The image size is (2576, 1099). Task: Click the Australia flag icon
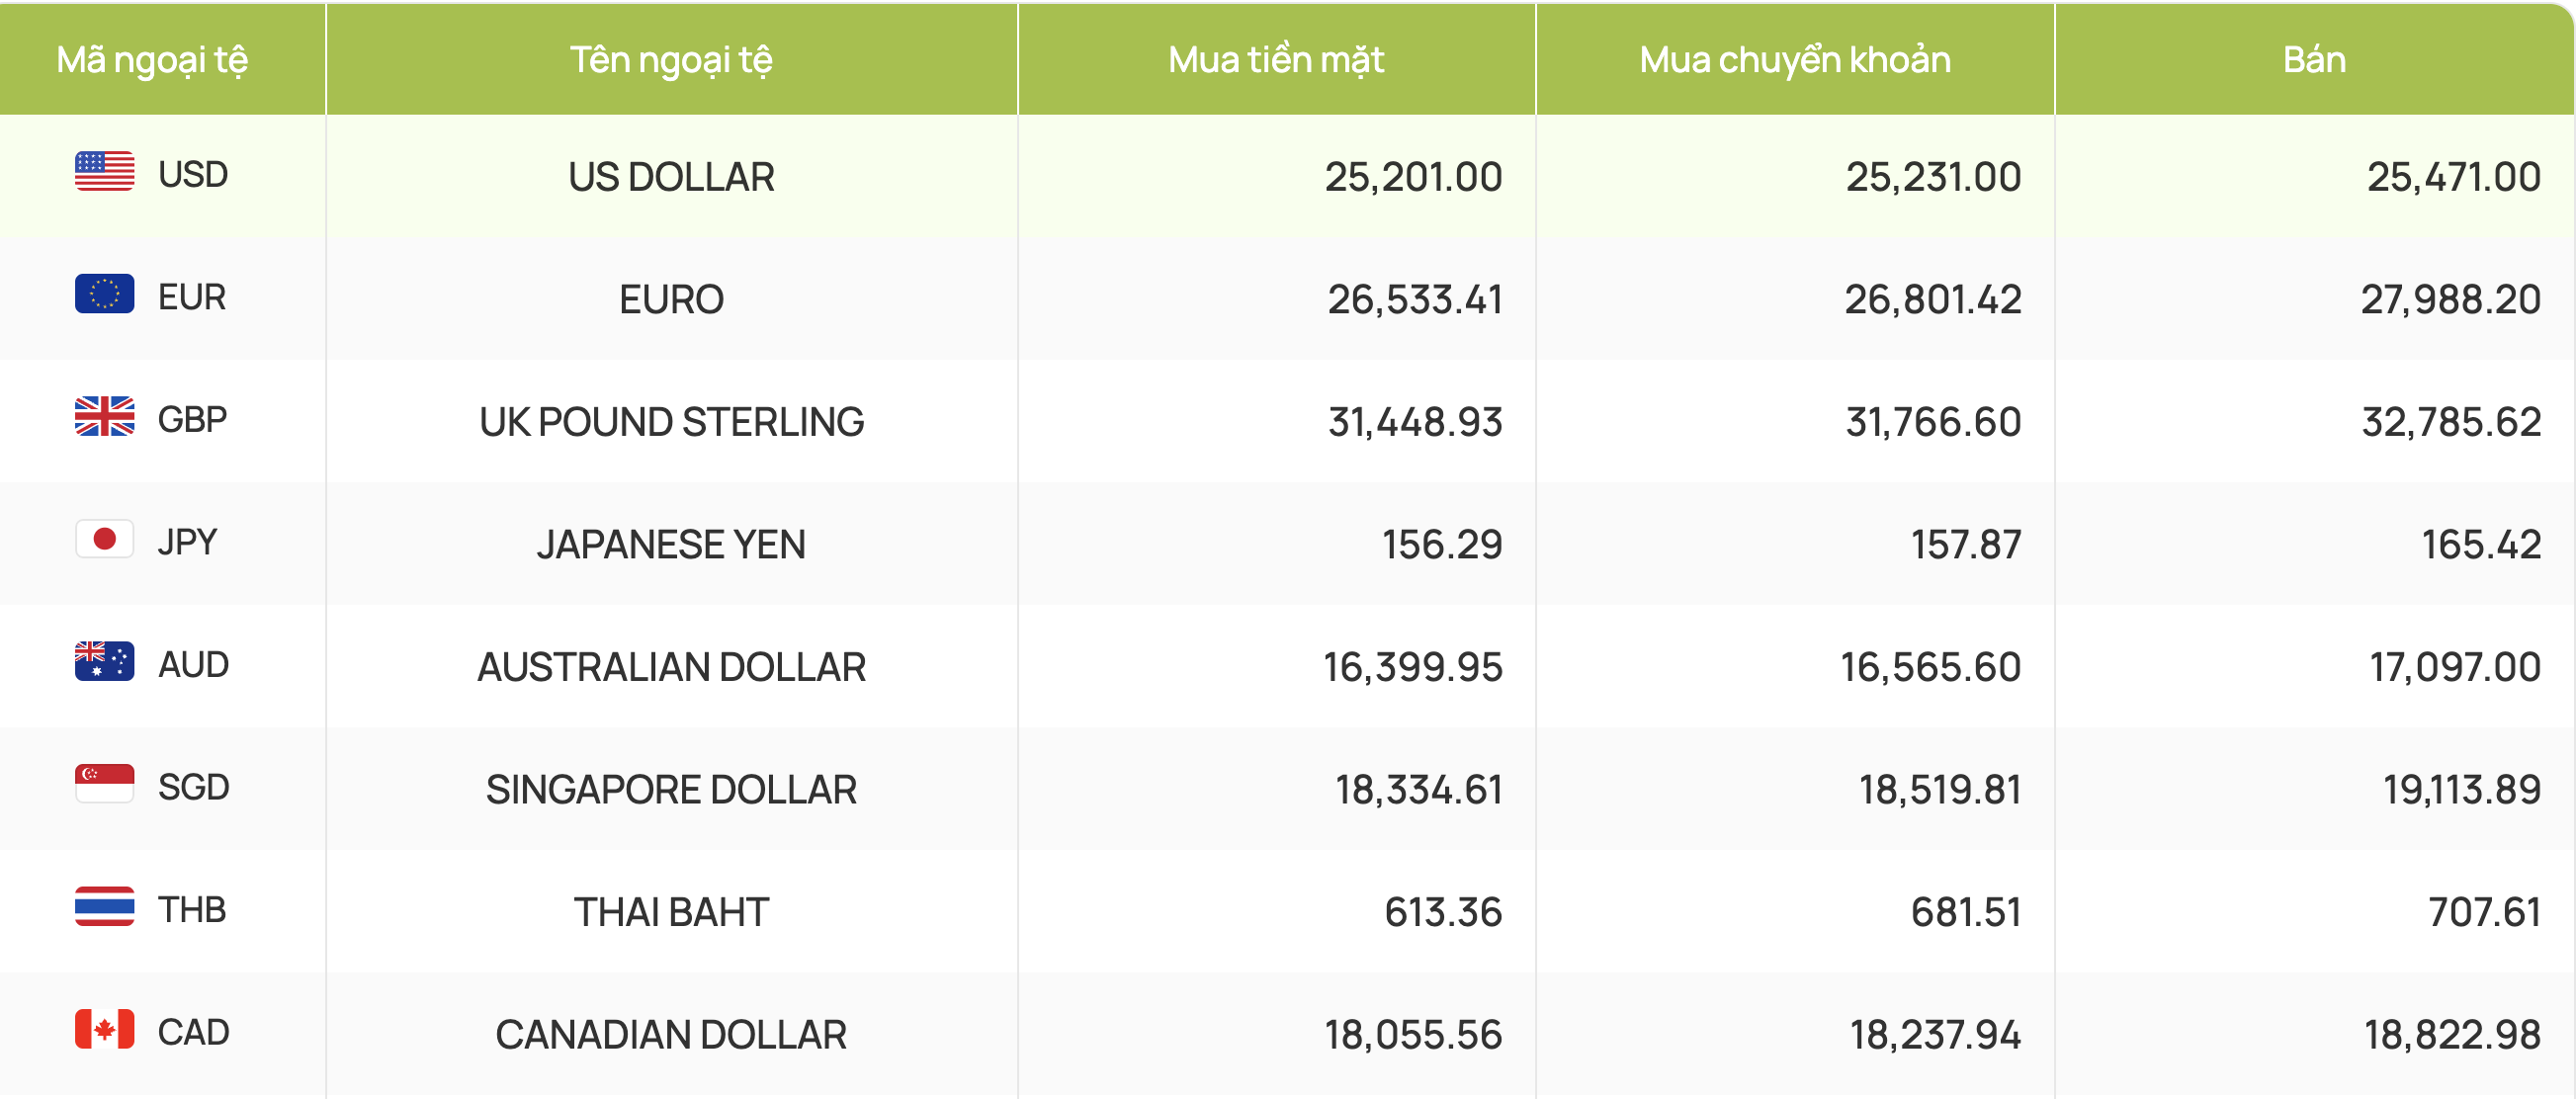tap(104, 662)
